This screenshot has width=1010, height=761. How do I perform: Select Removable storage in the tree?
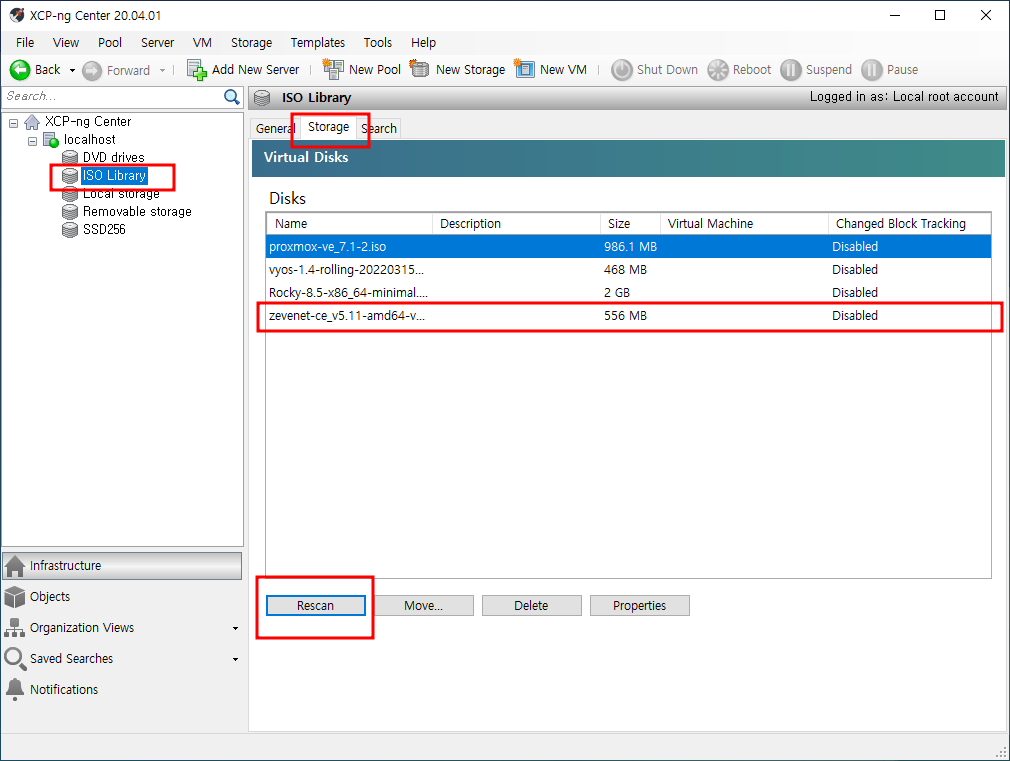click(137, 211)
